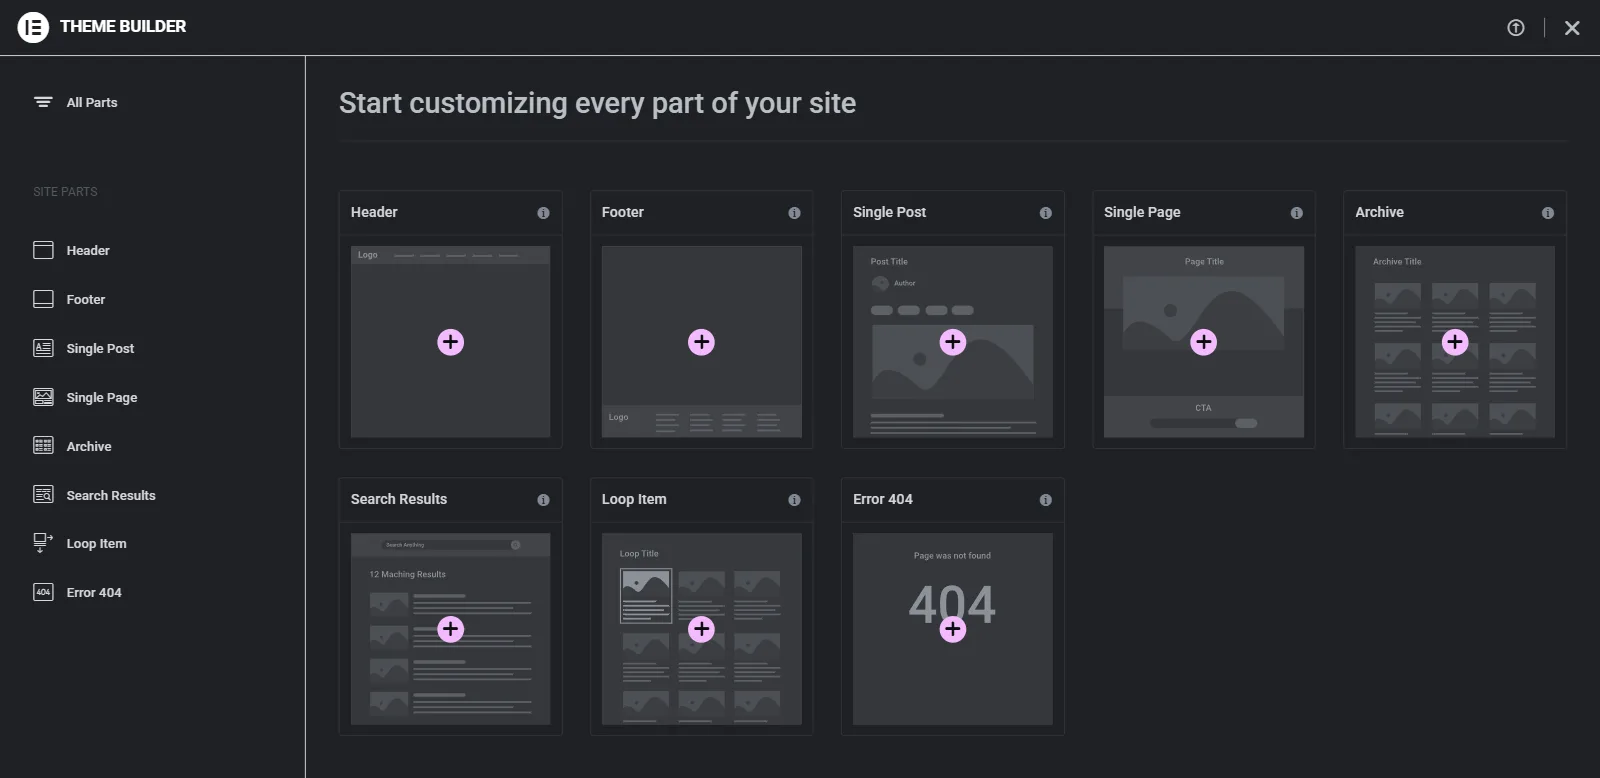The image size is (1600, 778).
Task: Add a new Archive template with plus button
Action: (1455, 342)
